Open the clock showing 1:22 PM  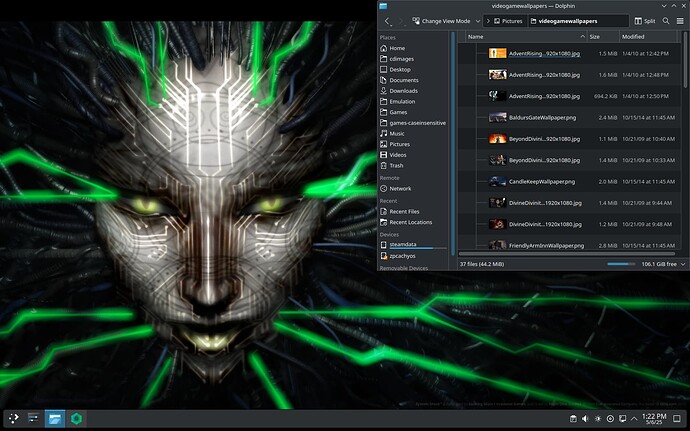pyautogui.click(x=654, y=419)
